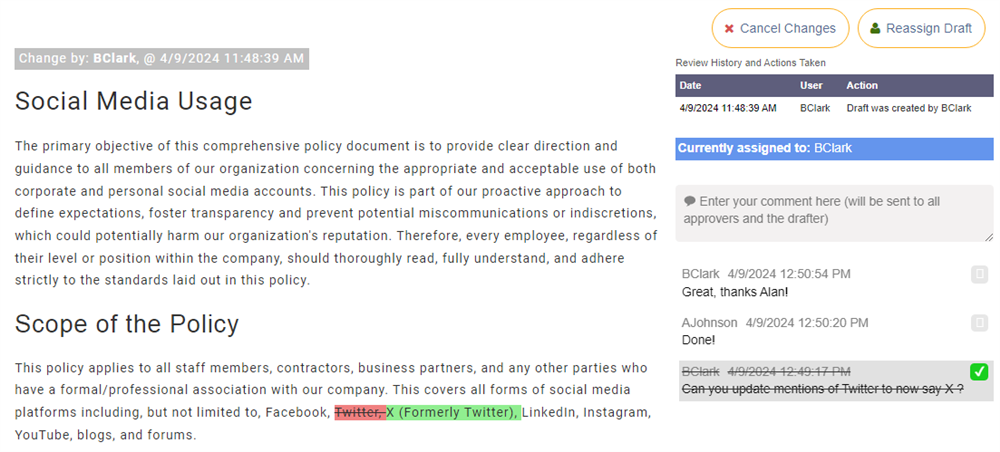Screen dimensions: 1000x452
Task: Click the 'Currently assigned to: BClark' banner
Action: coord(834,149)
